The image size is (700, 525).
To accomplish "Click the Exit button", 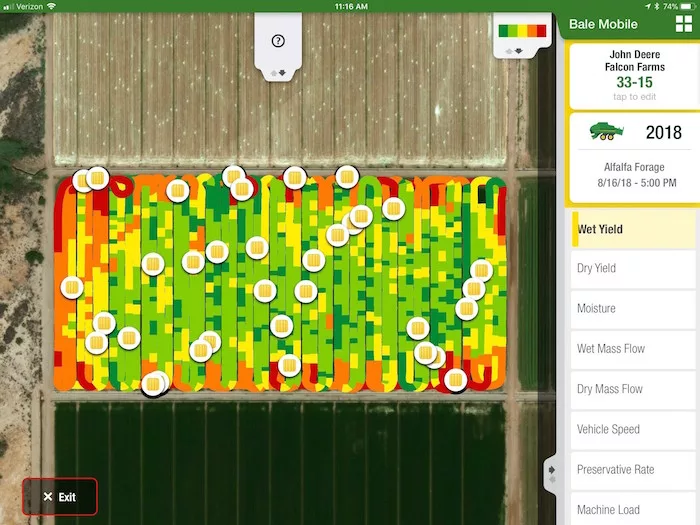I will 60,497.
